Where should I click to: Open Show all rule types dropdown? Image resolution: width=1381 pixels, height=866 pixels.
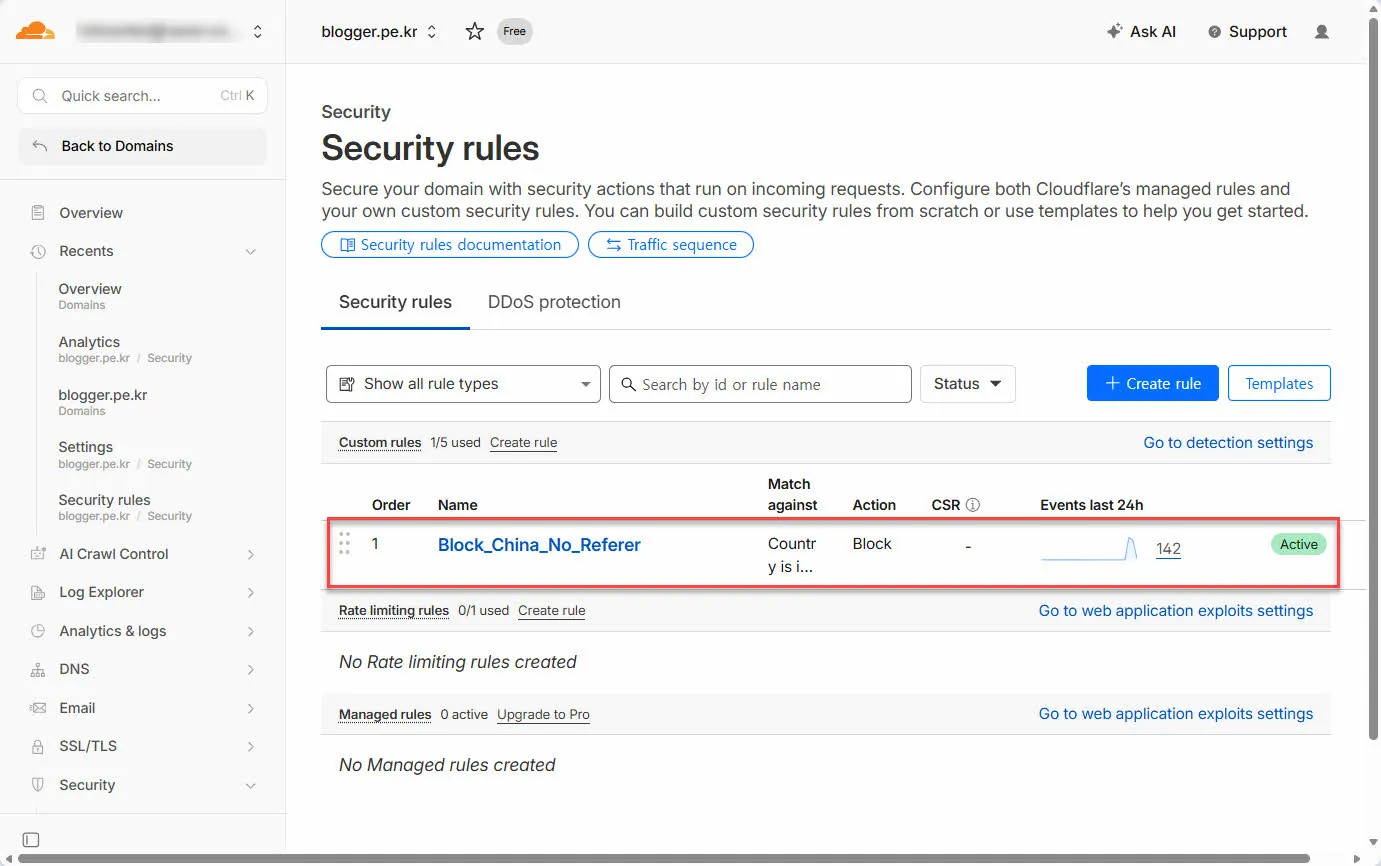pyautogui.click(x=463, y=384)
